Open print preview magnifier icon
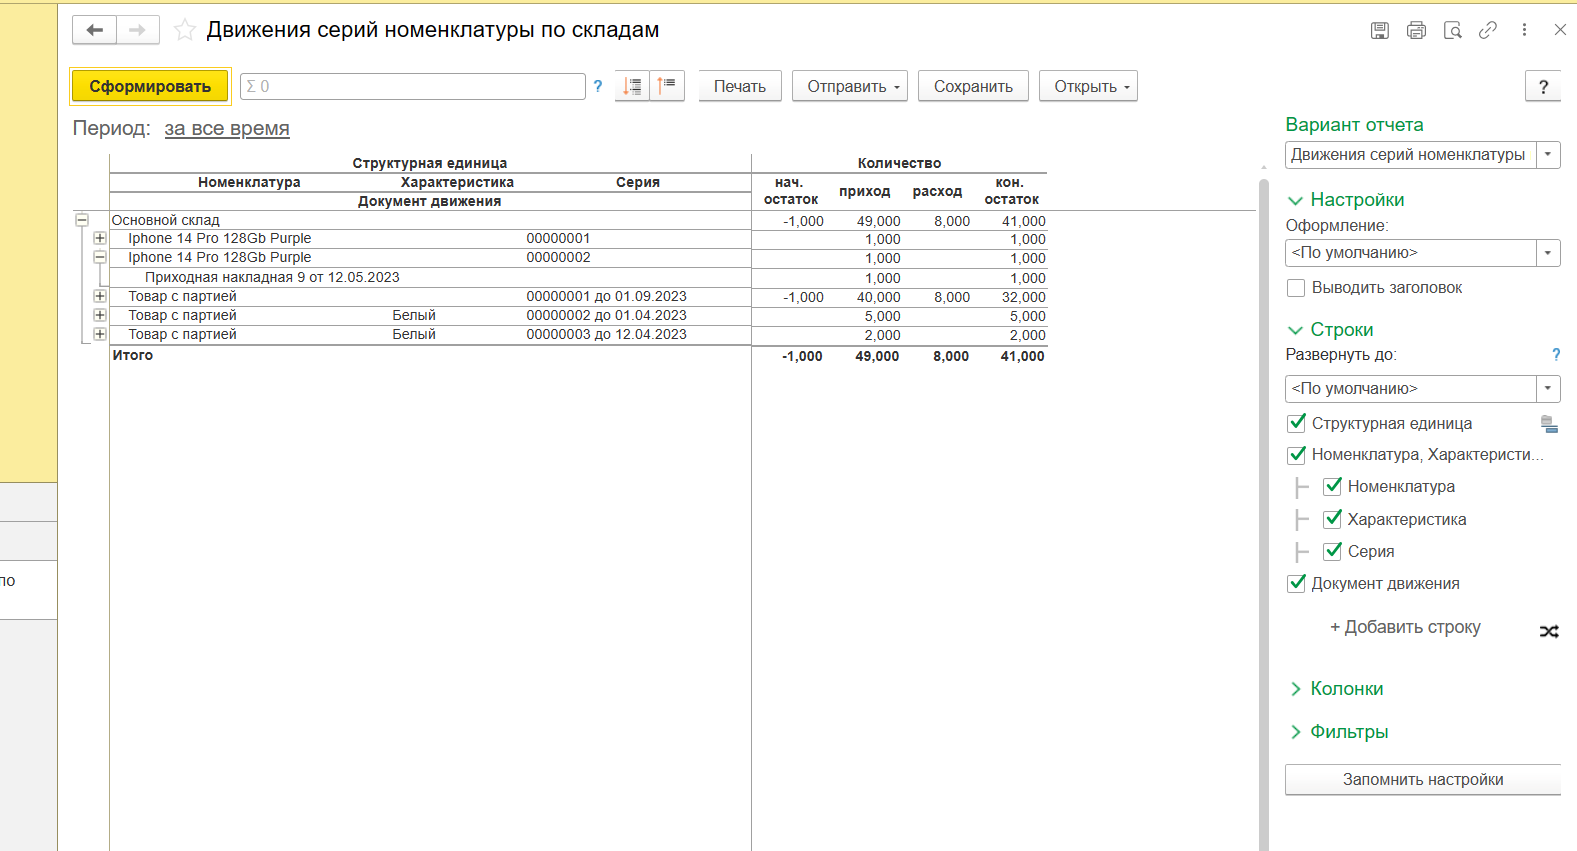 tap(1452, 30)
